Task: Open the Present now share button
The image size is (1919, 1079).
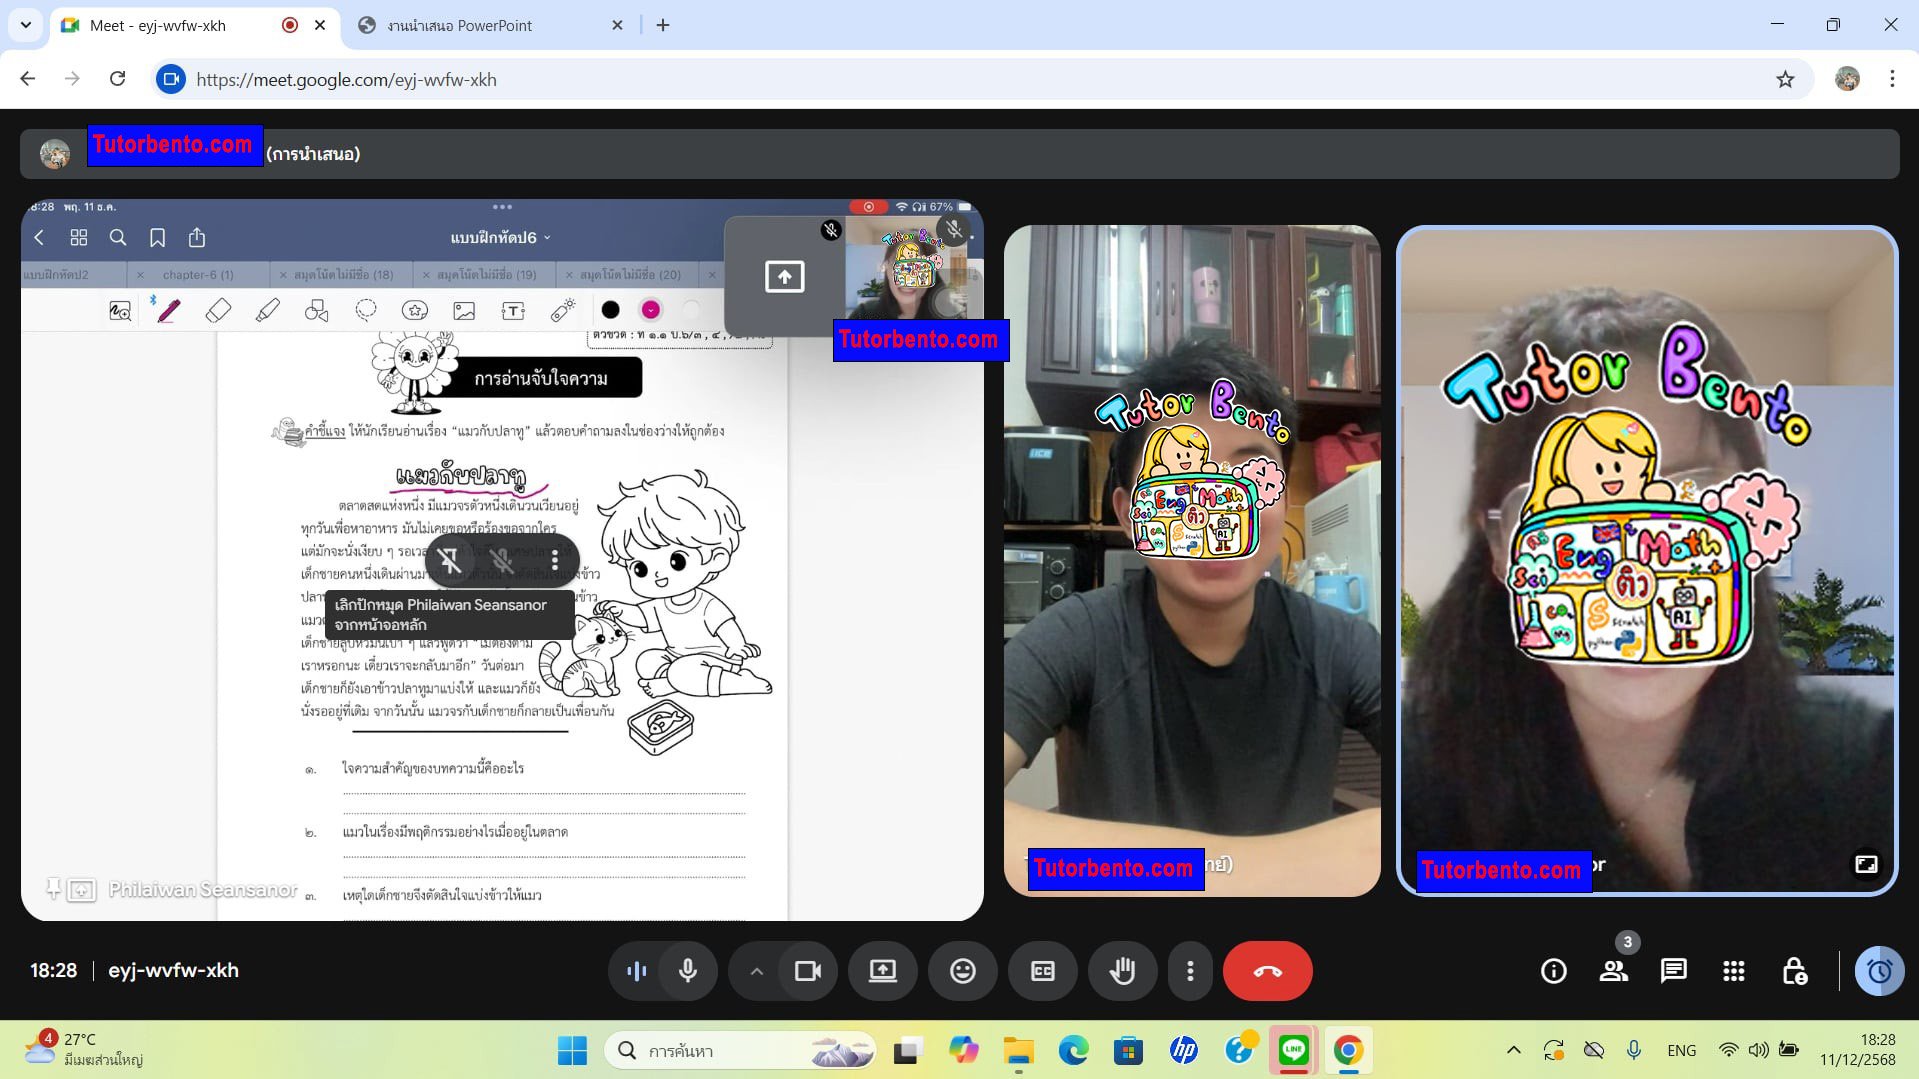Action: (882, 970)
